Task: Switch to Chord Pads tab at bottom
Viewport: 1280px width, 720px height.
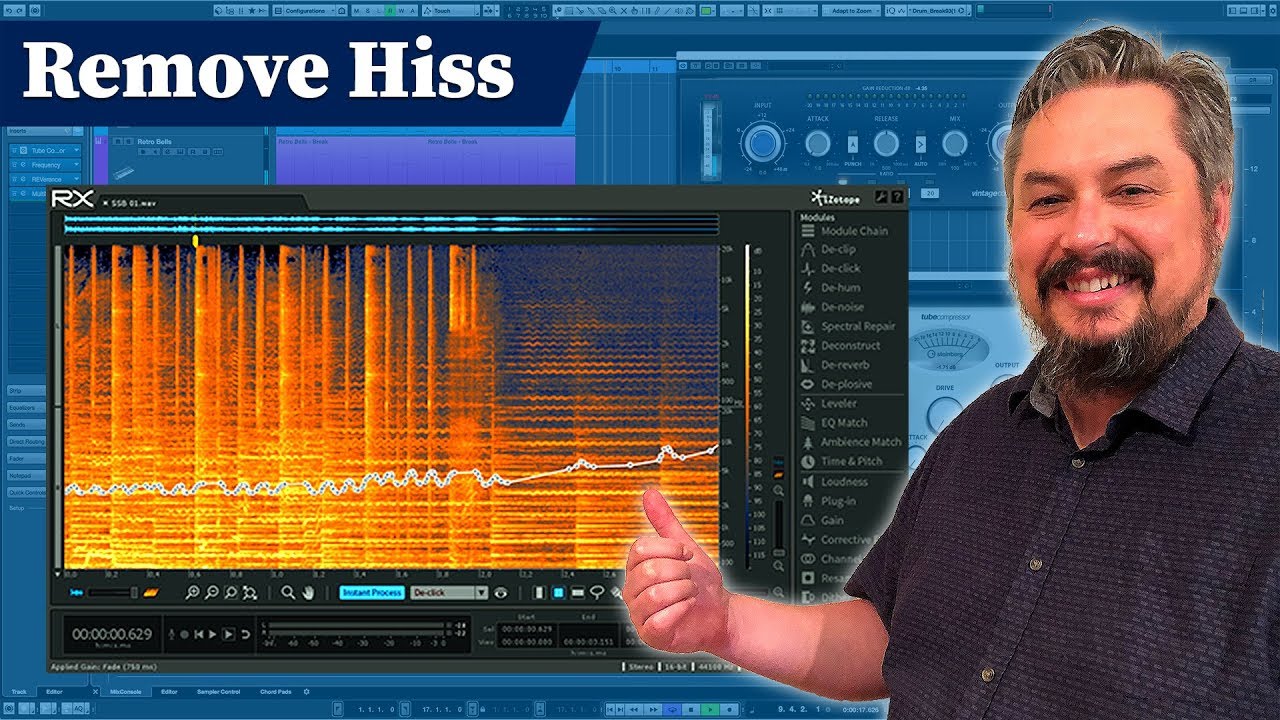Action: tap(278, 691)
